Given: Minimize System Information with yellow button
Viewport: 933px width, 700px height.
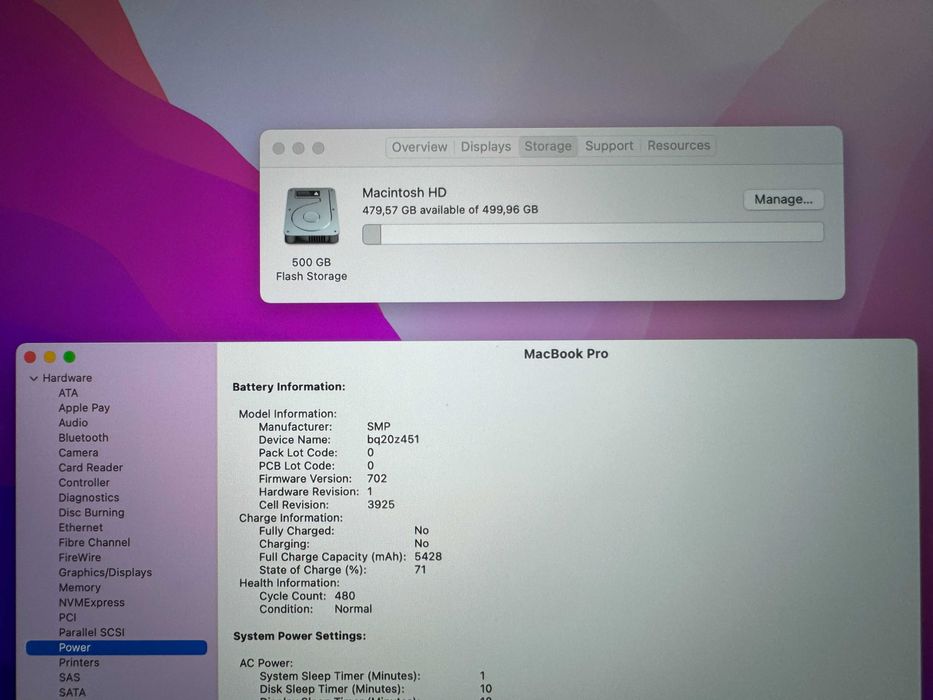Looking at the screenshot, I should (49, 357).
